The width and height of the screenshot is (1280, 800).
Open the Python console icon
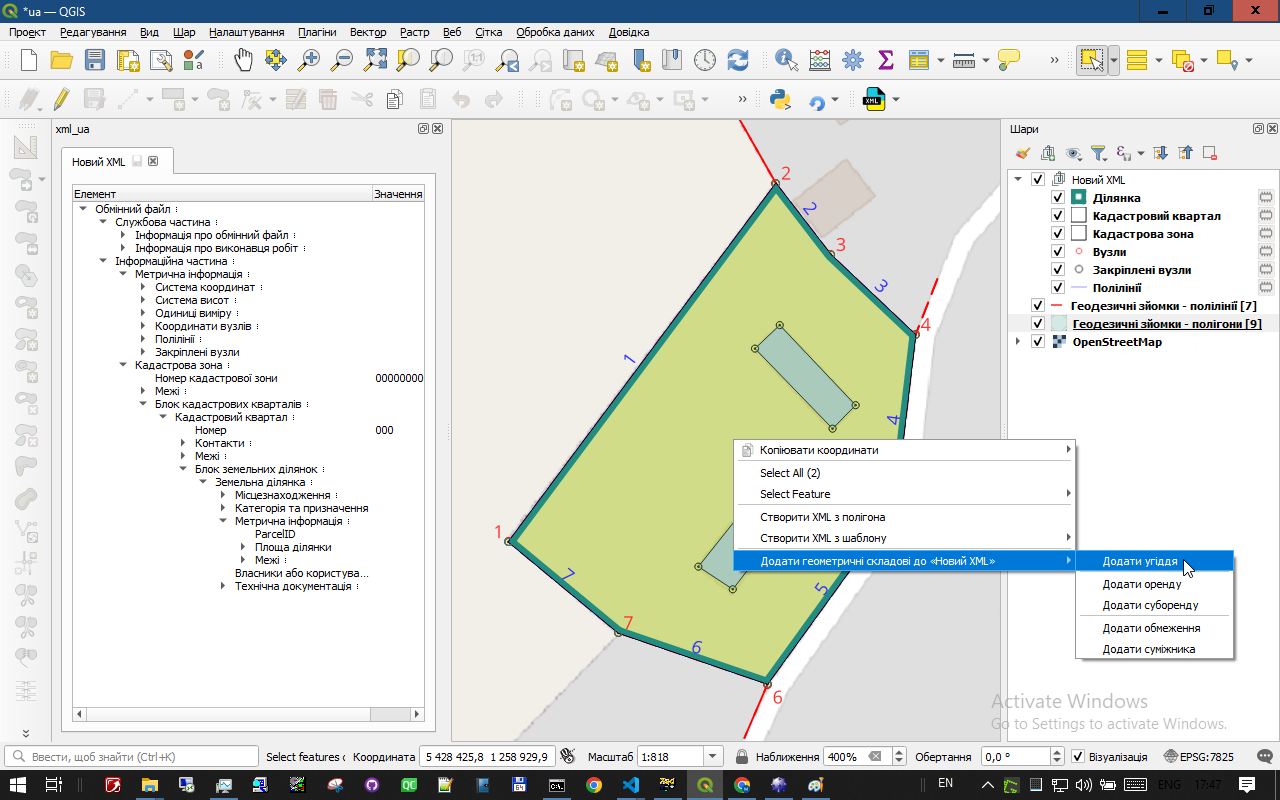[780, 100]
